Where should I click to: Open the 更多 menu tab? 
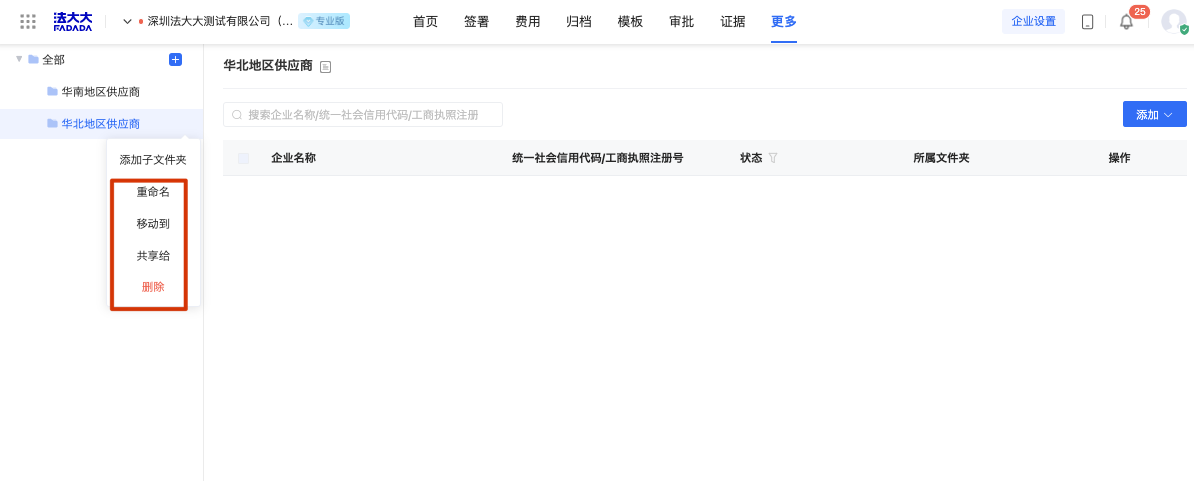tap(784, 21)
